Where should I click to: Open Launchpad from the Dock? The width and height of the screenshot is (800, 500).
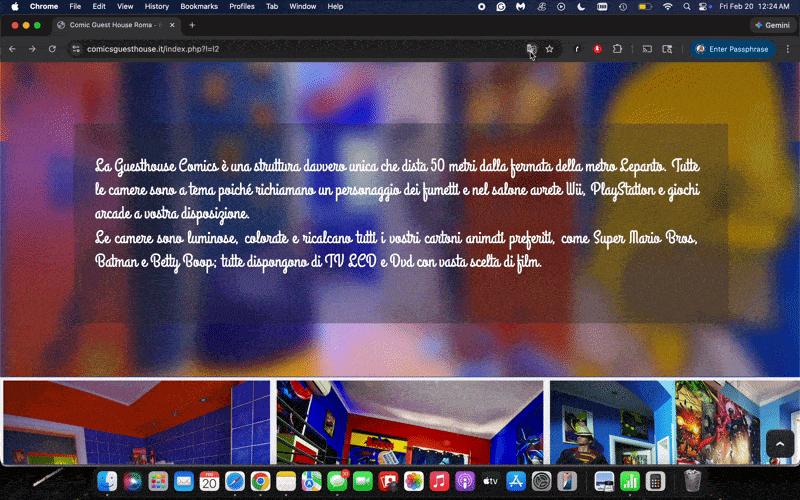pos(158,481)
